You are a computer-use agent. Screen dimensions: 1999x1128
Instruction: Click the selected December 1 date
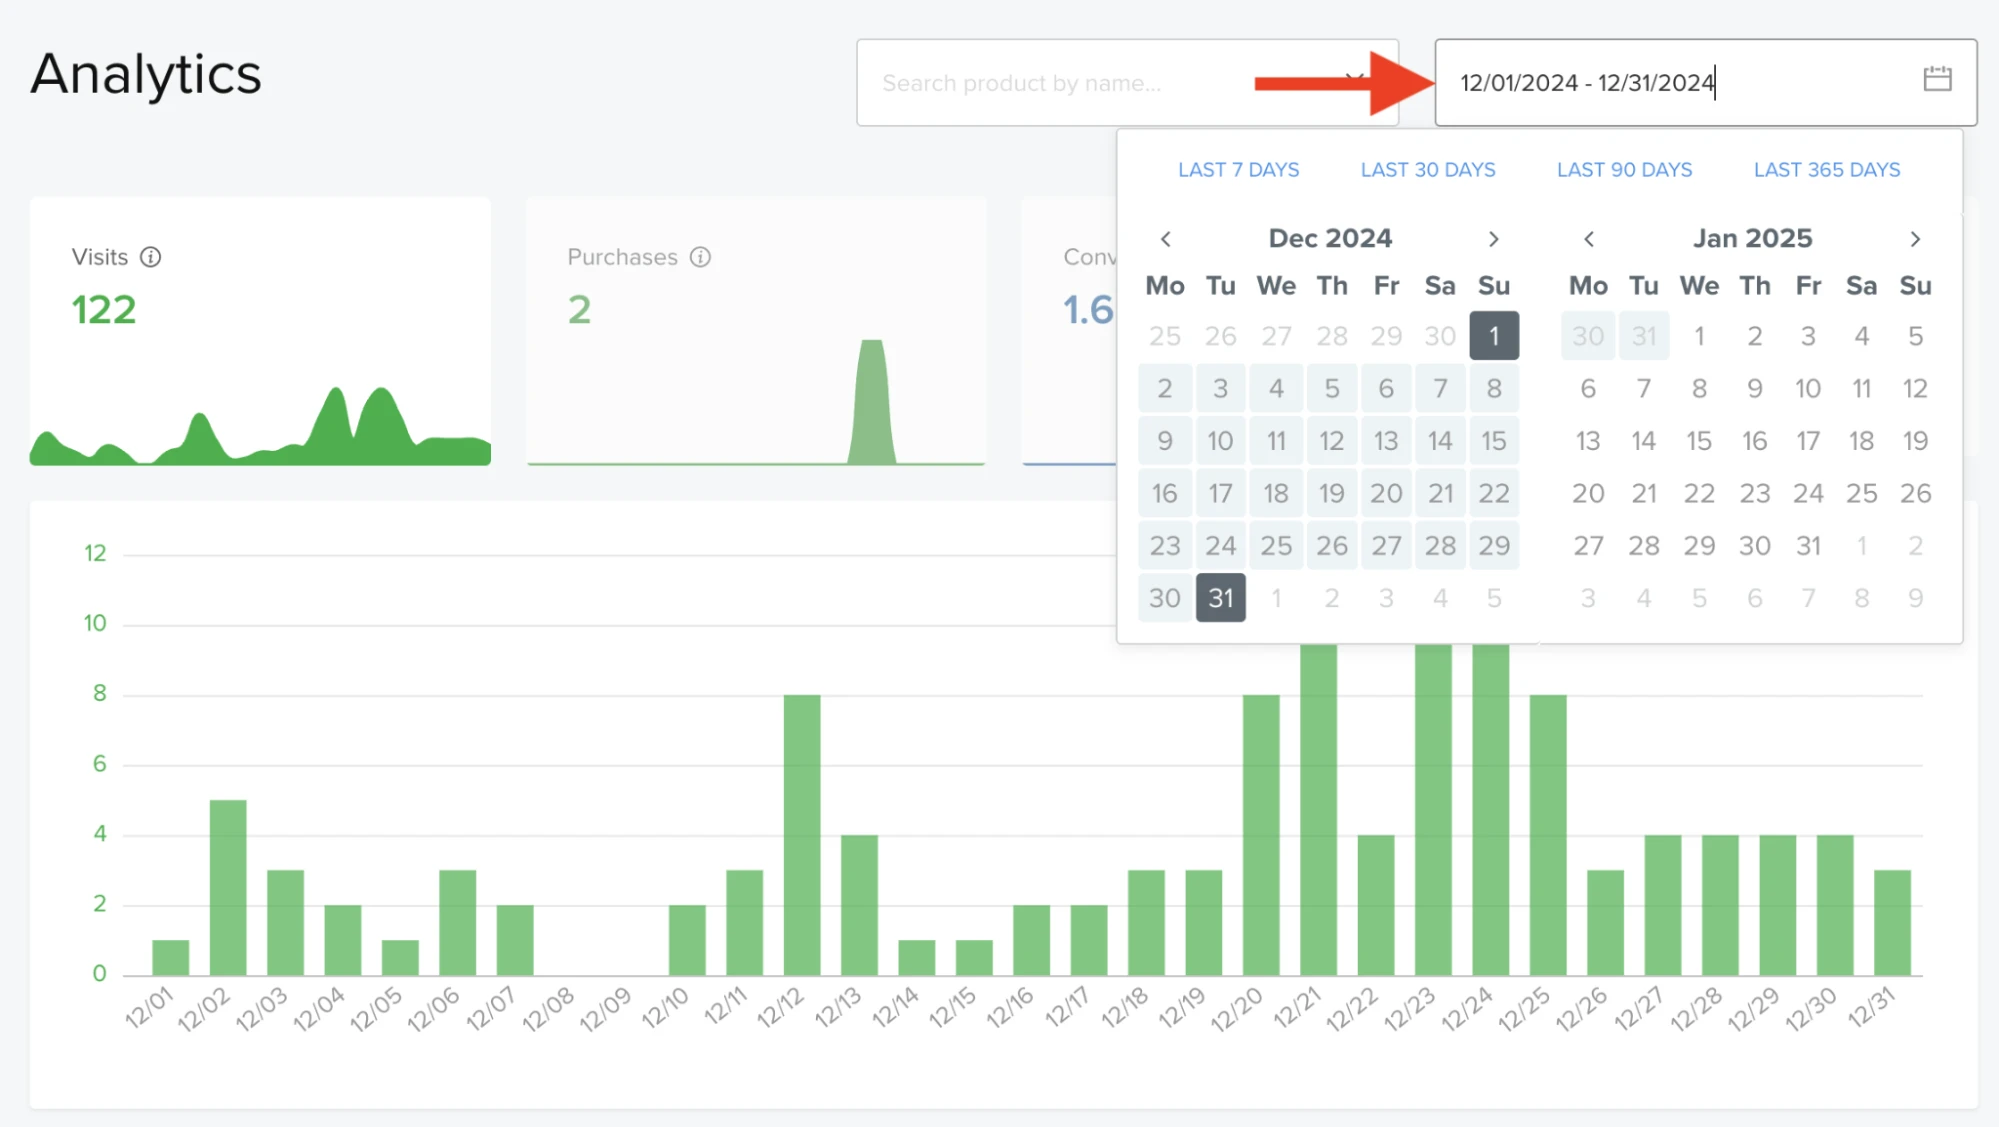pyautogui.click(x=1494, y=336)
